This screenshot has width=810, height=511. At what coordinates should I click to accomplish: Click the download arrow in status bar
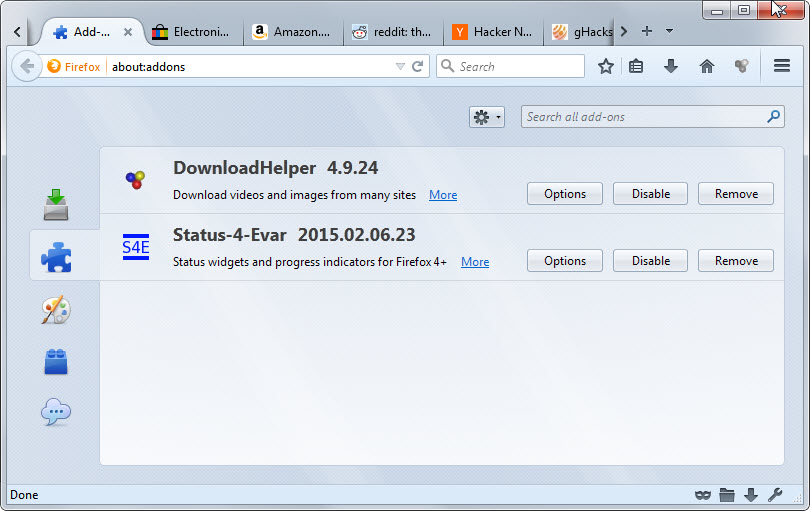(x=751, y=495)
